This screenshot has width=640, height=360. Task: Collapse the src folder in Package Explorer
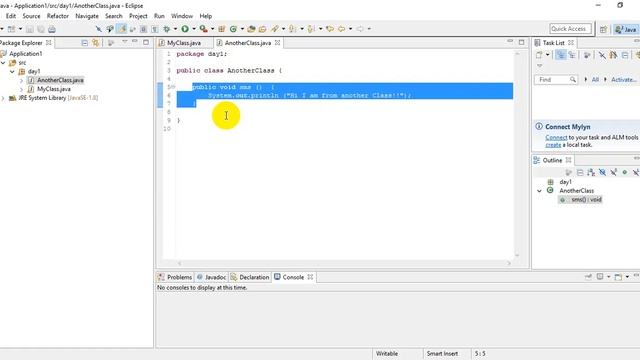[x=3, y=62]
